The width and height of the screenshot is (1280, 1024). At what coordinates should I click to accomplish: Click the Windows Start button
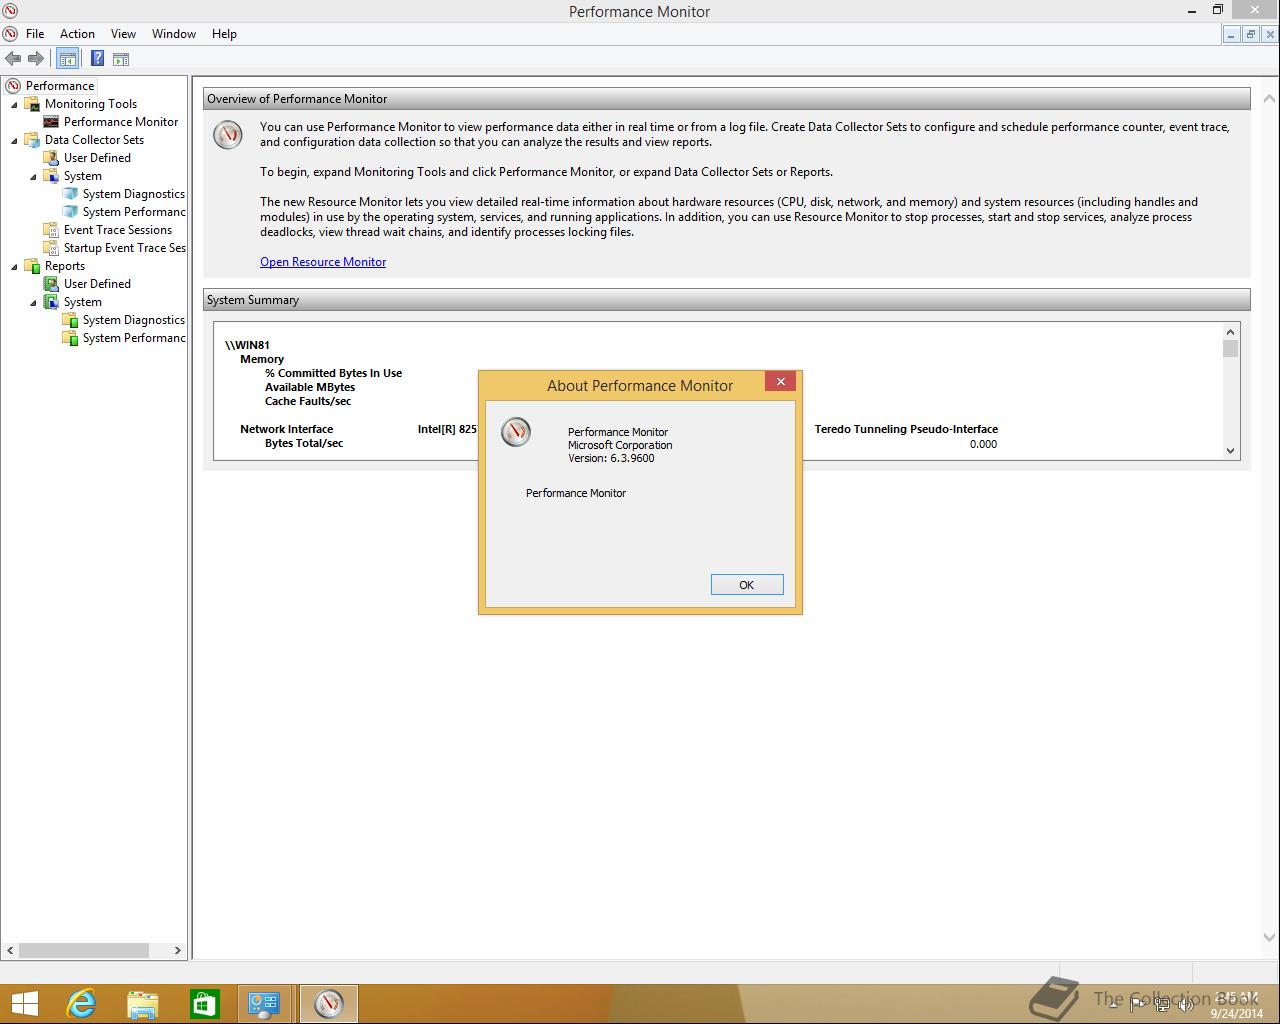click(x=24, y=1003)
